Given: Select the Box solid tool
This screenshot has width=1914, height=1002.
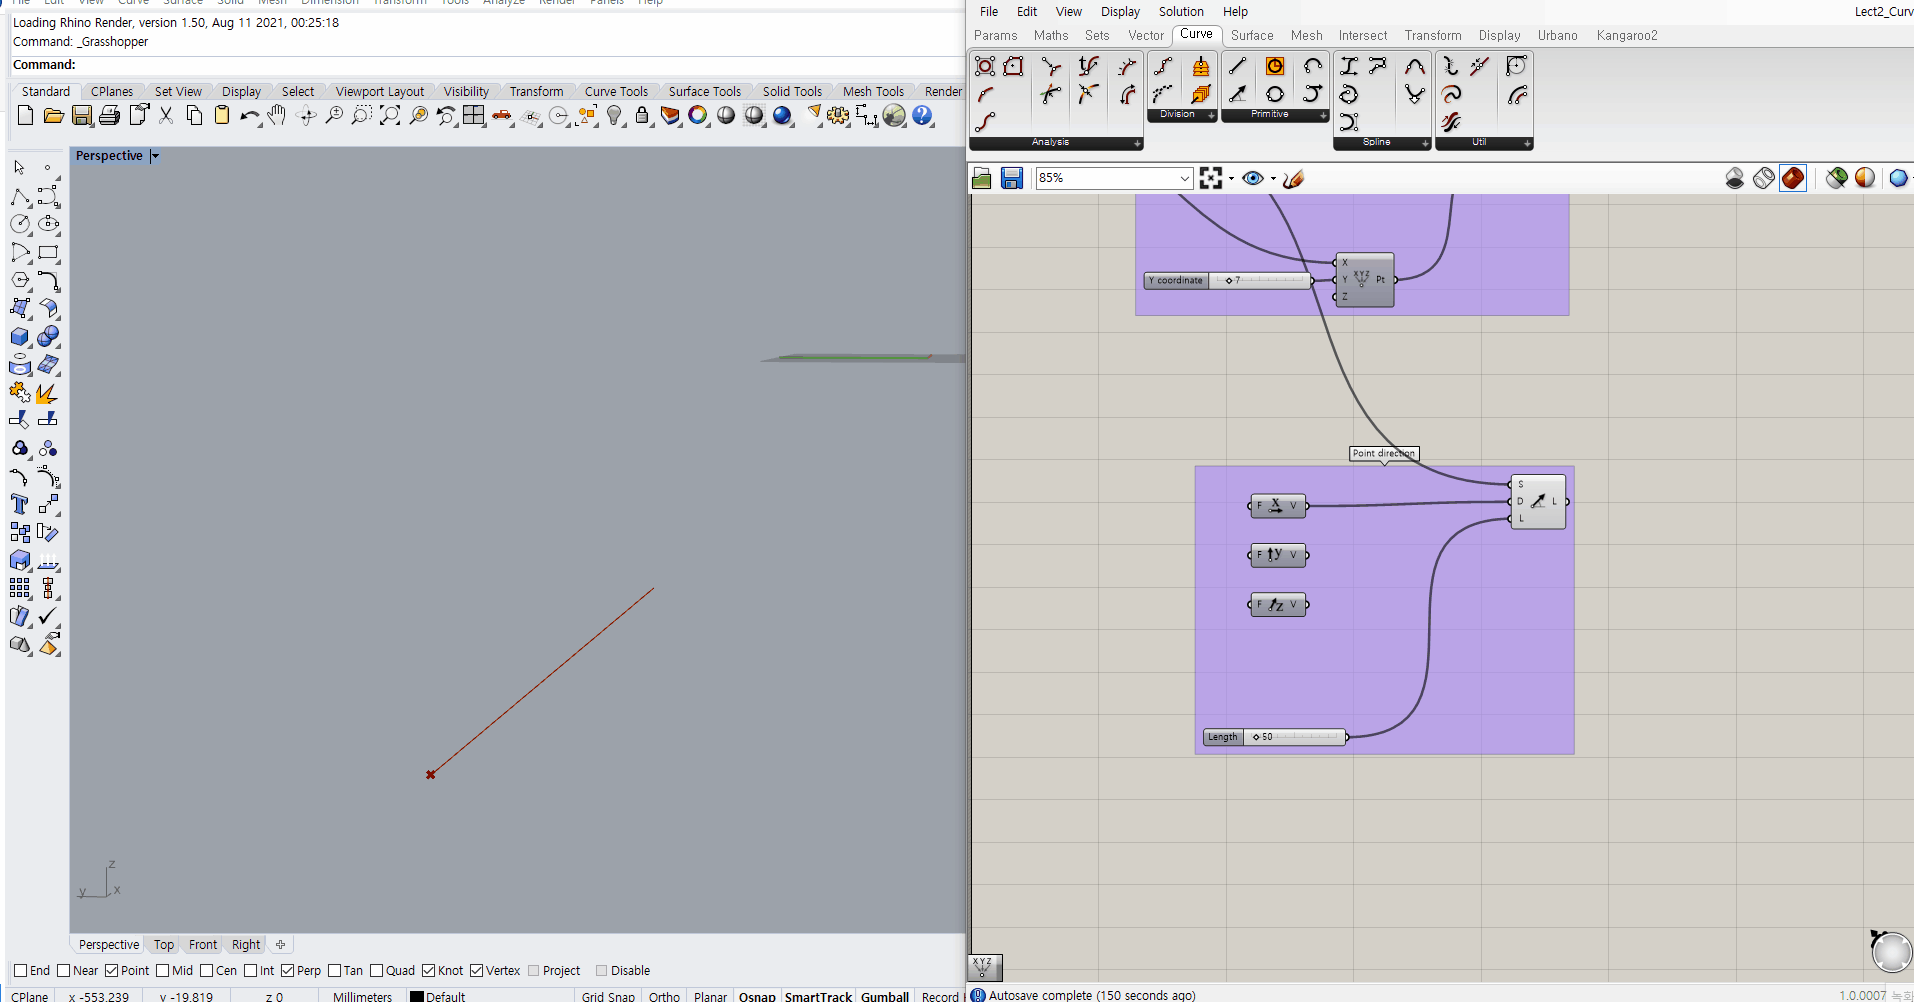Looking at the screenshot, I should [20, 336].
